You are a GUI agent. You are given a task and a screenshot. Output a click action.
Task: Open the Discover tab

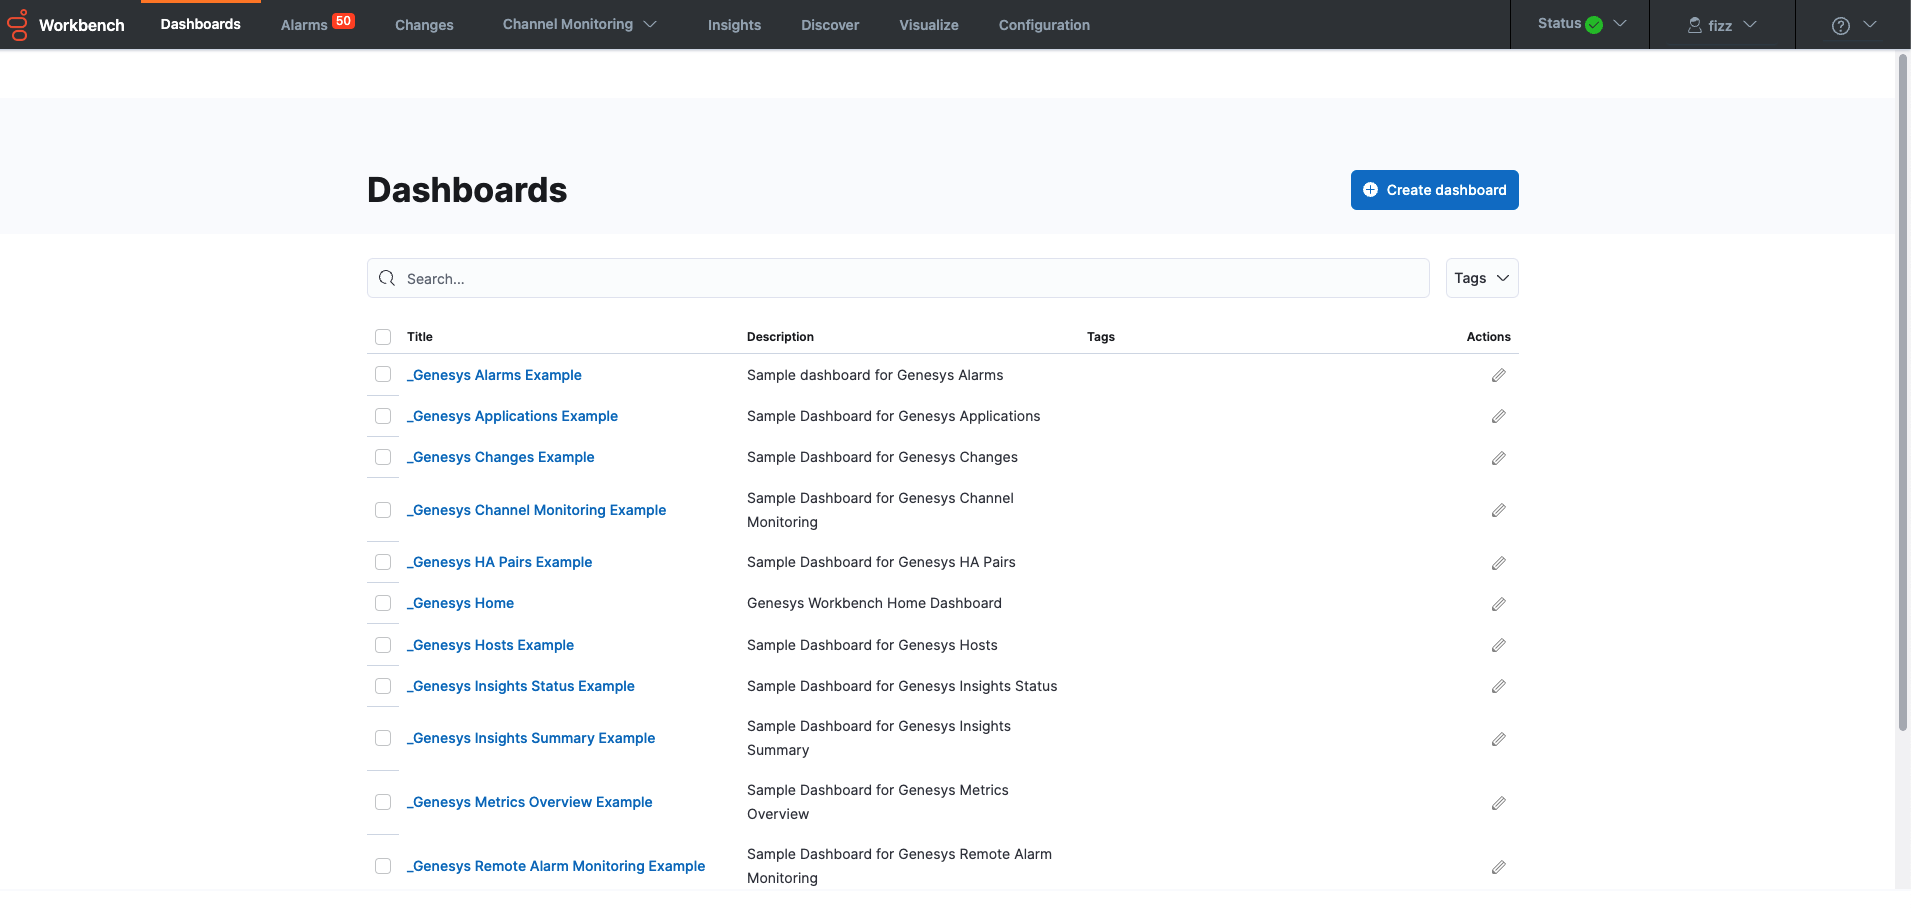pos(830,25)
